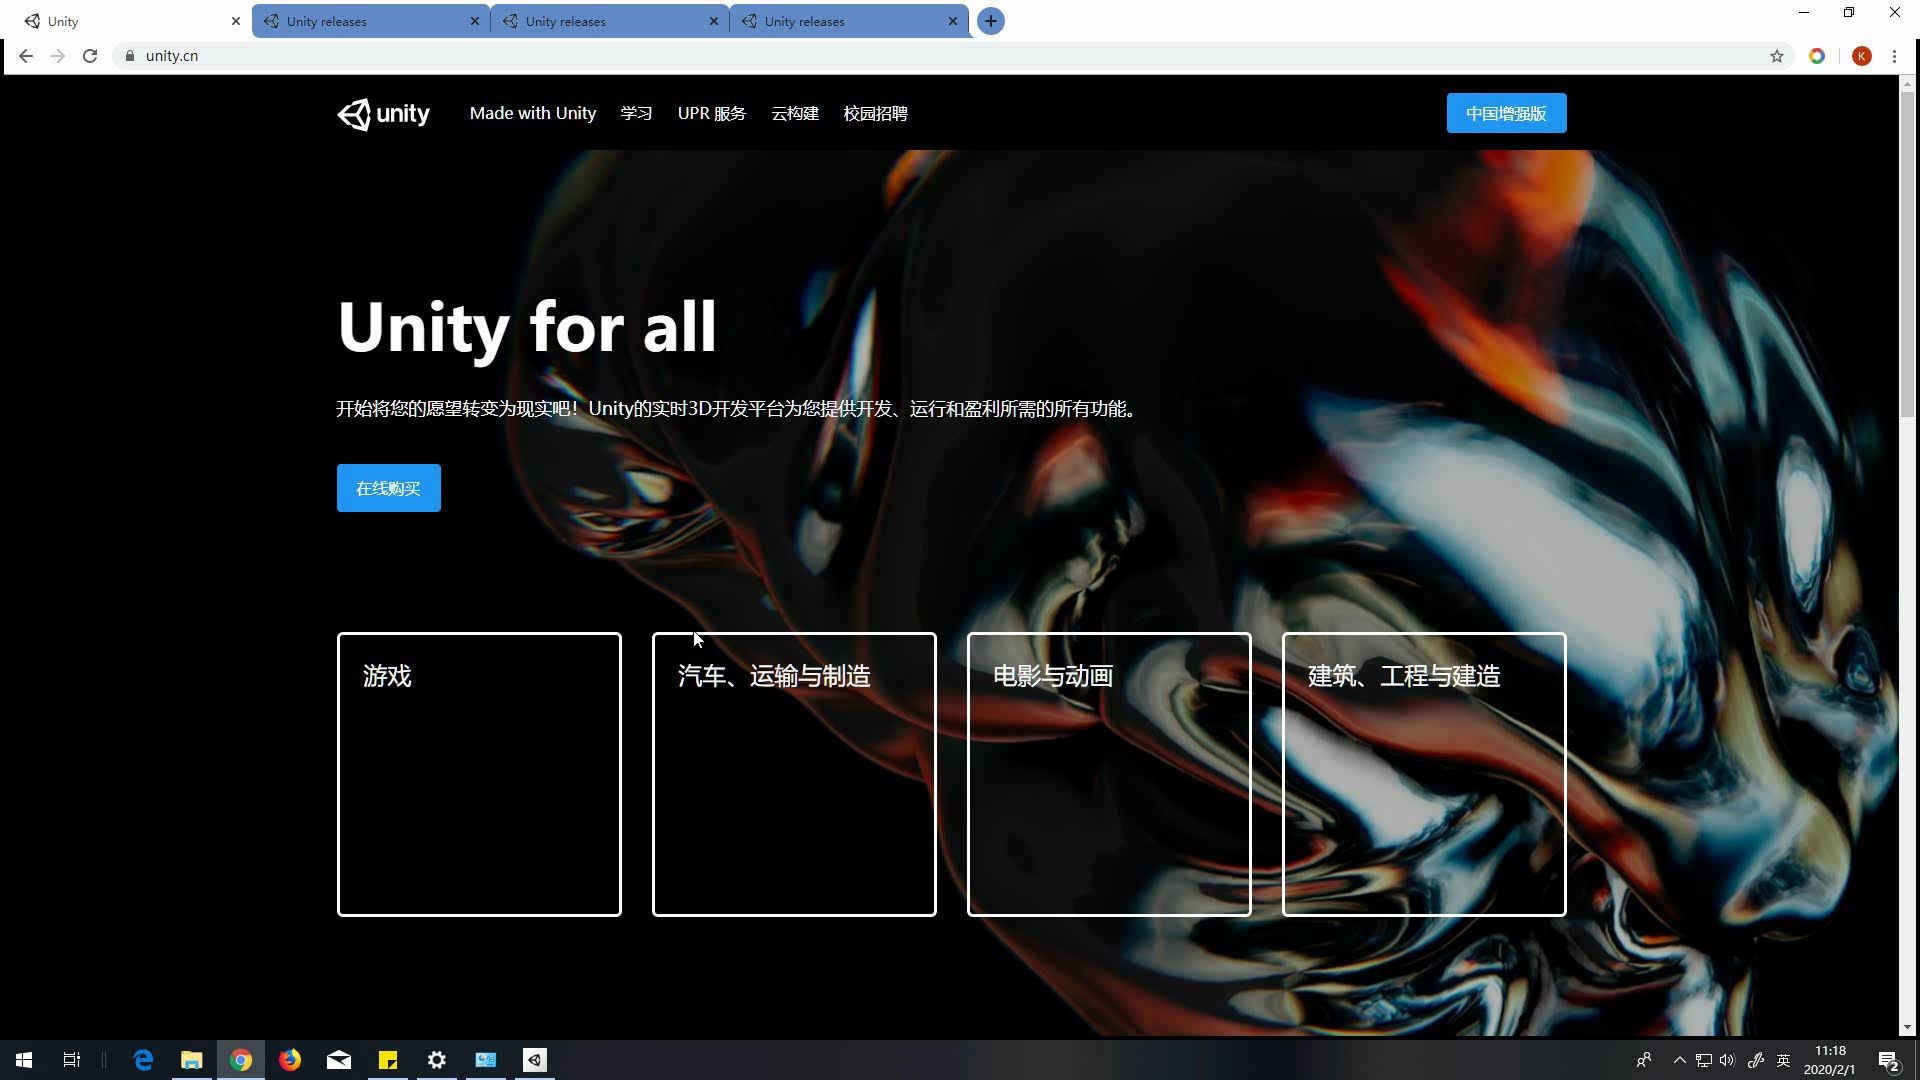Click the Unity logo in header
Image resolution: width=1920 pixels, height=1080 pixels.
[383, 114]
